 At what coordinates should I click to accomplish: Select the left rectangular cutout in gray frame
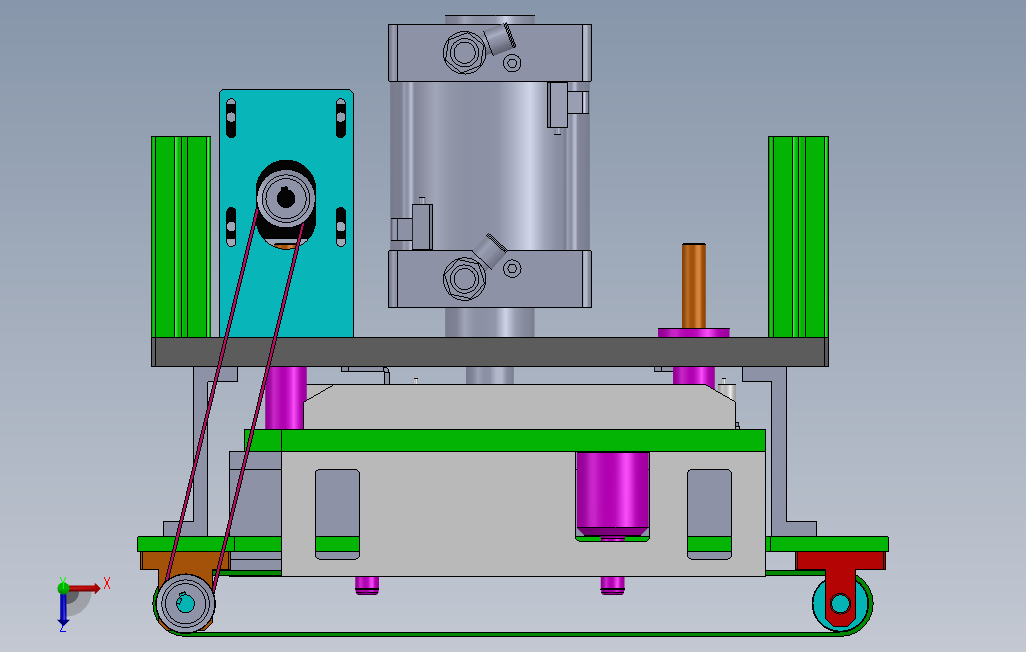point(338,514)
